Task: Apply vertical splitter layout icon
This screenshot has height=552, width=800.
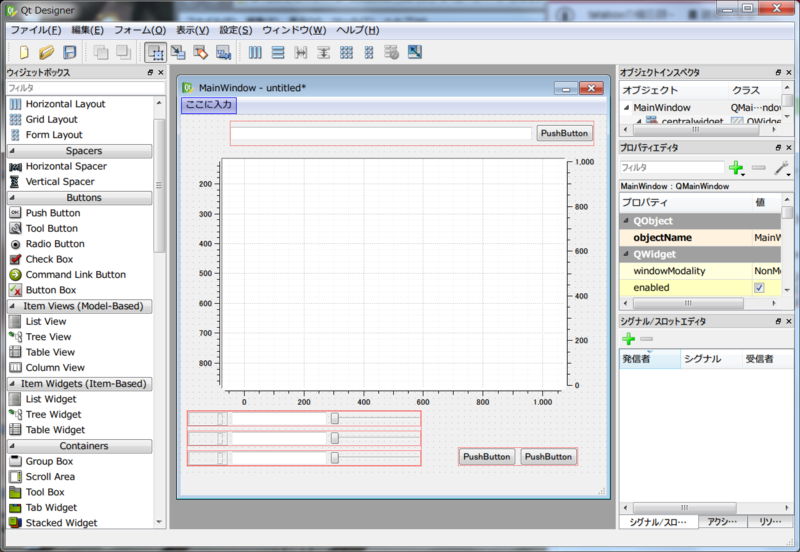Action: (323, 52)
